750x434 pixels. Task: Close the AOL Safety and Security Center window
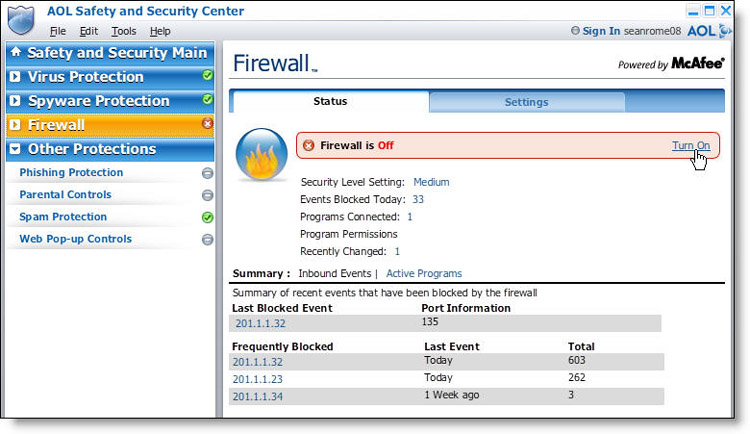click(x=726, y=11)
